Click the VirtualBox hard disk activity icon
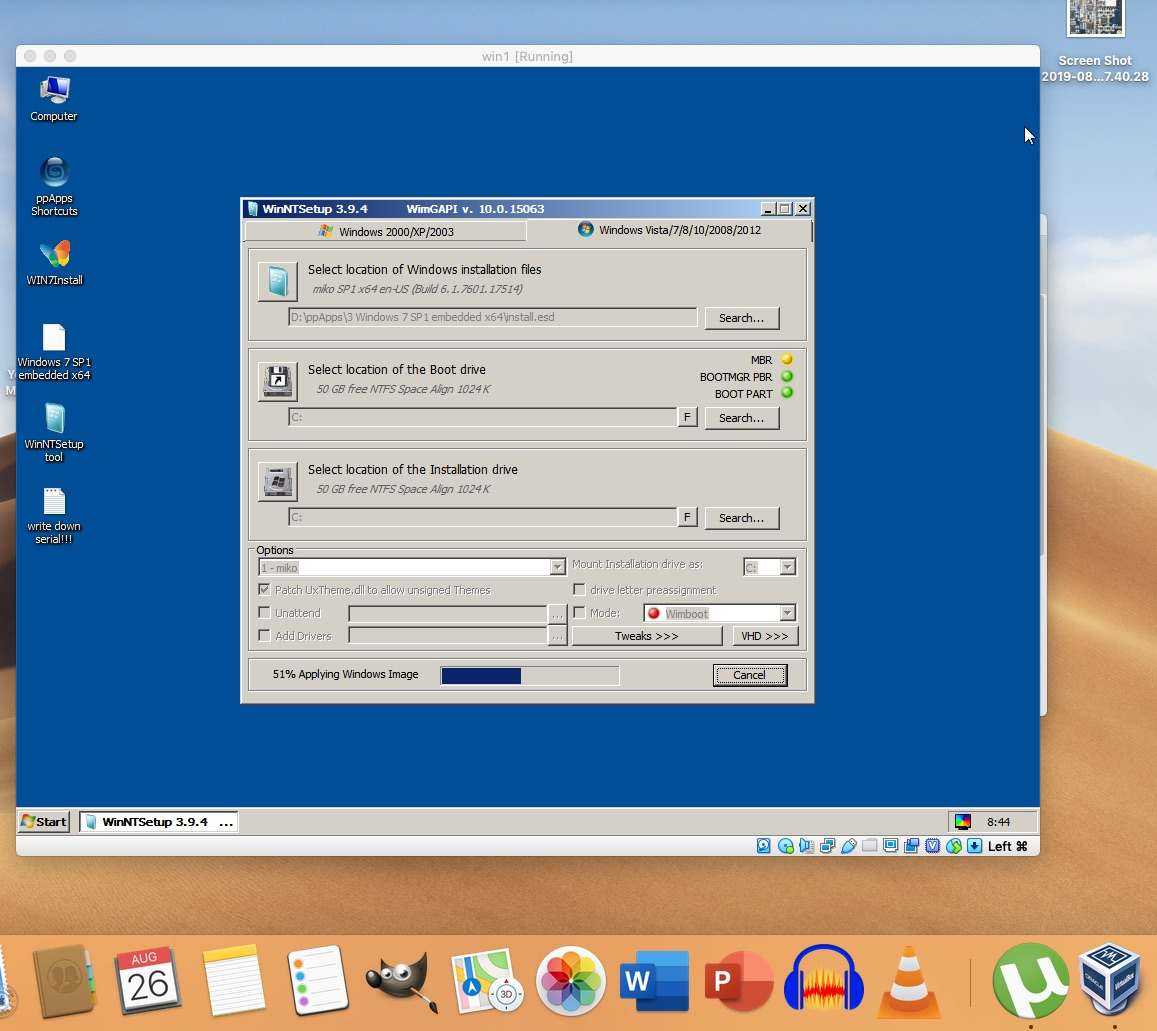The width and height of the screenshot is (1157, 1031). (x=764, y=846)
